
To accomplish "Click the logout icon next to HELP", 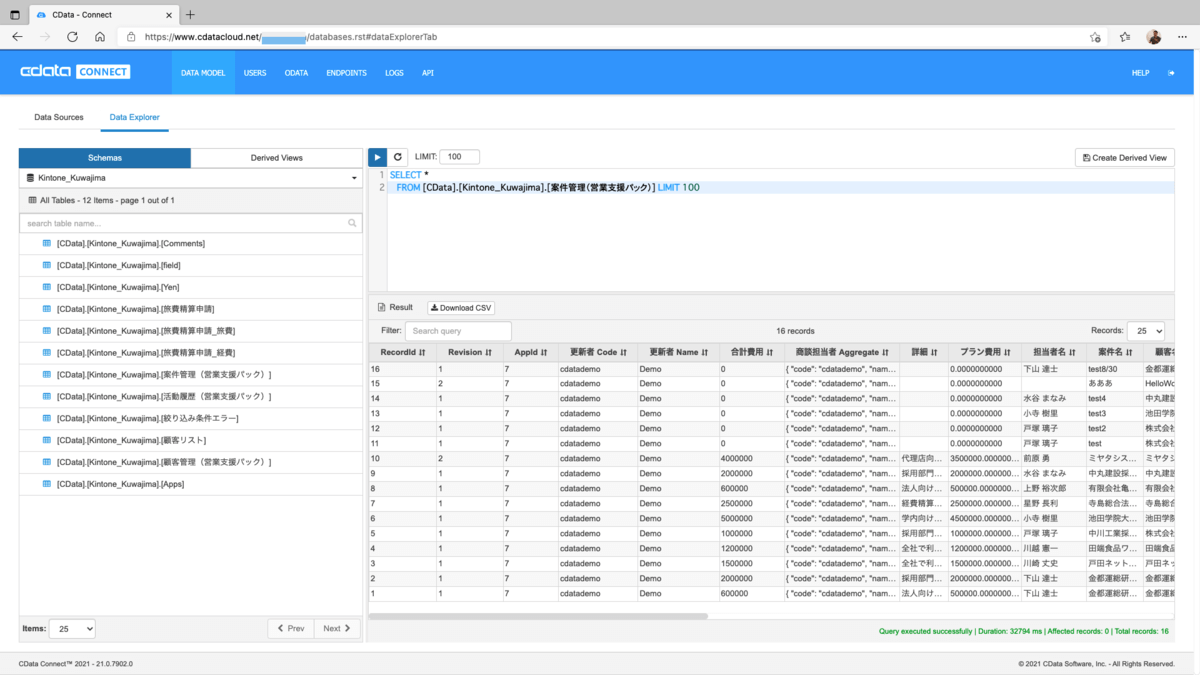I will coord(1171,73).
